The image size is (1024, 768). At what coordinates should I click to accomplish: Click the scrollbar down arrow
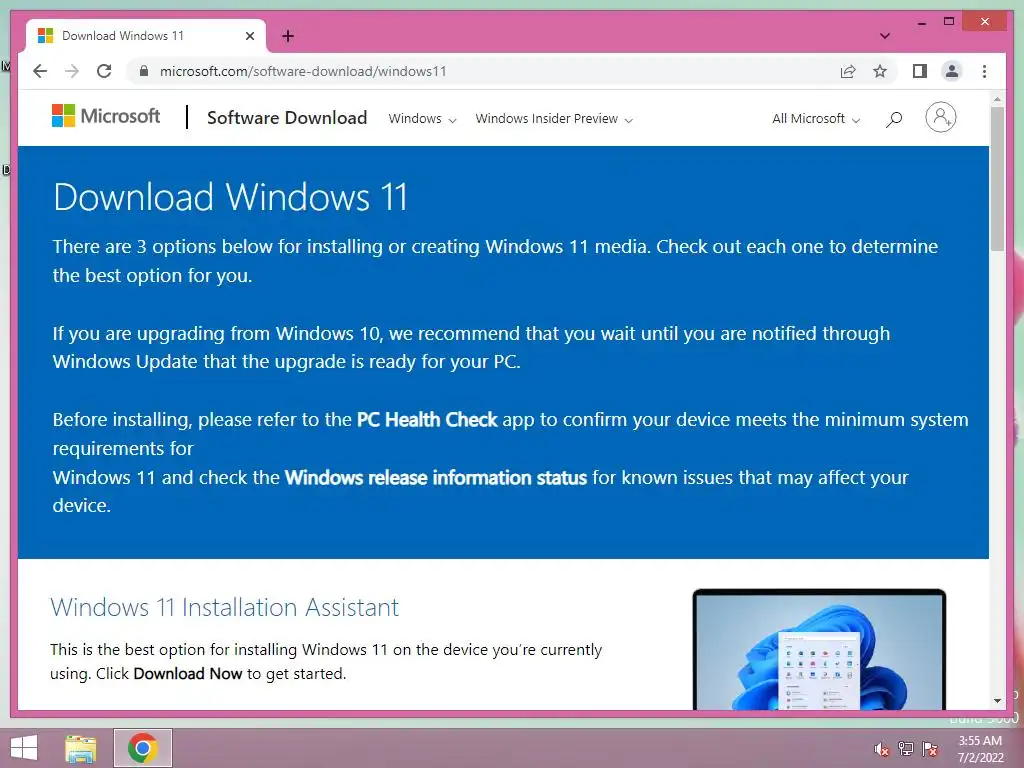point(997,701)
